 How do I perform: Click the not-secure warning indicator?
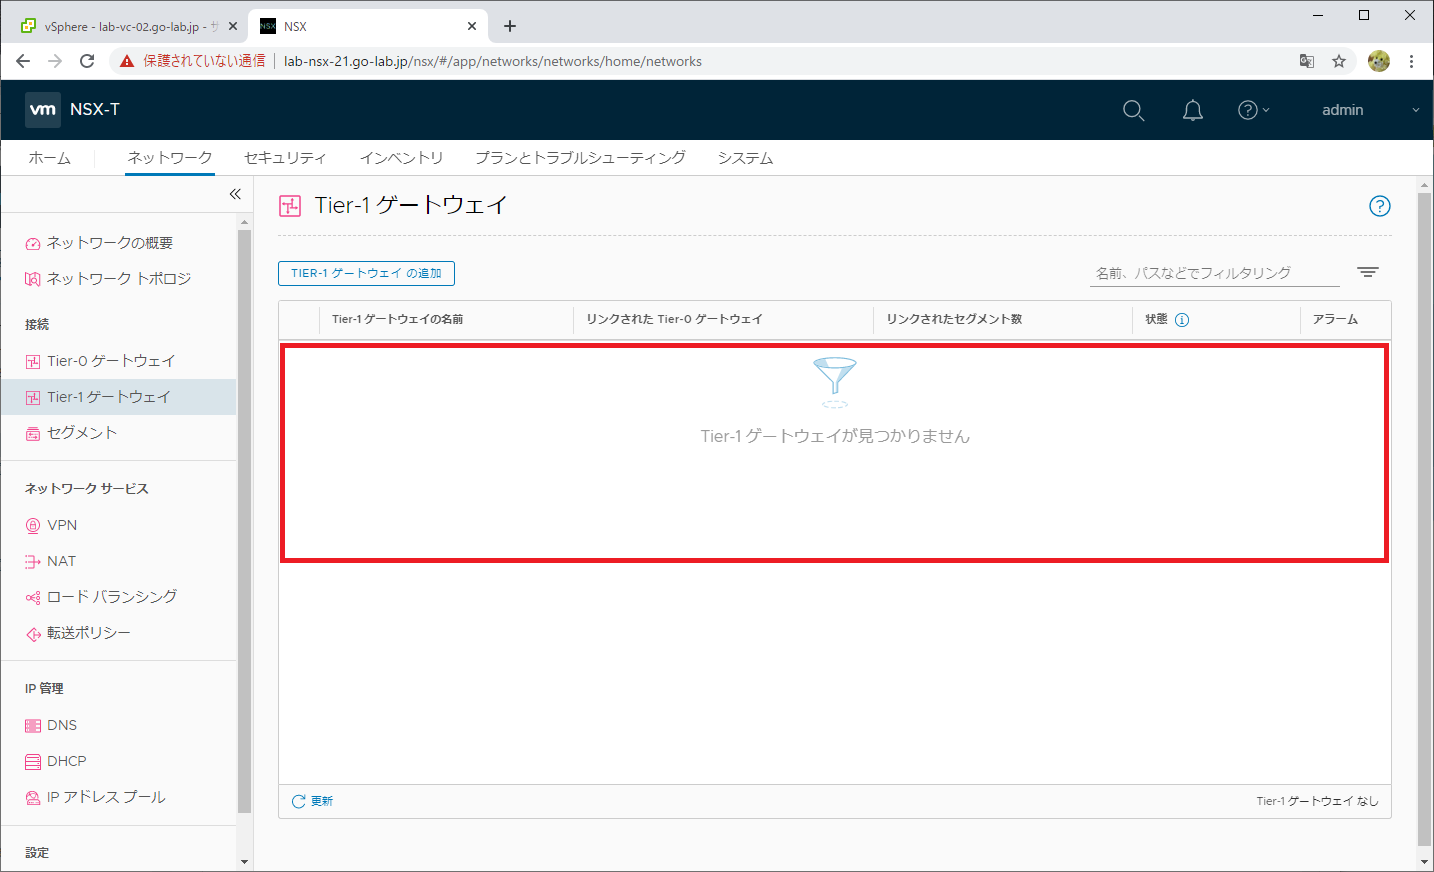(192, 61)
